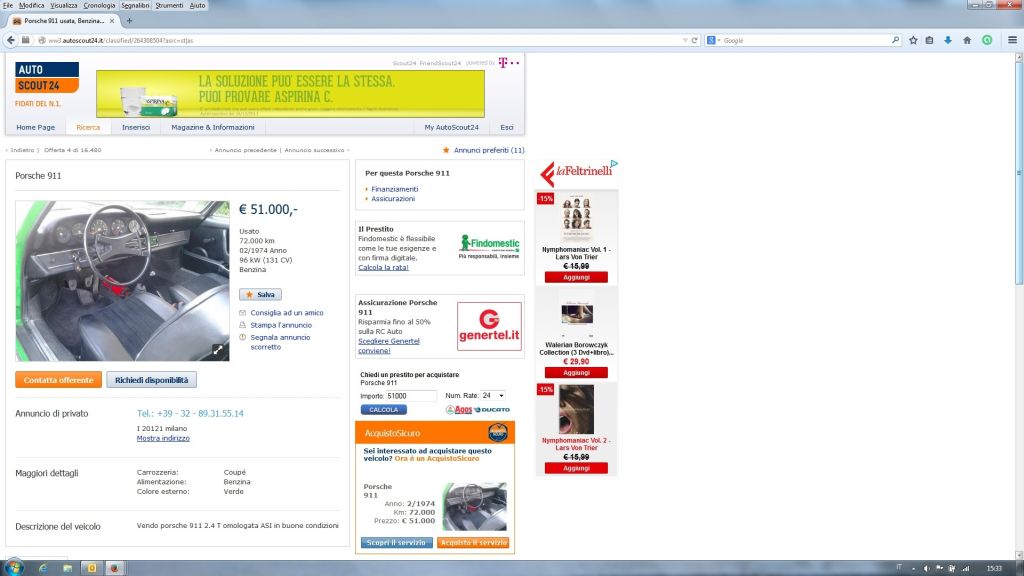Open the Num. Rate dropdown
Viewport: 1024px width, 576px height.
(493, 396)
